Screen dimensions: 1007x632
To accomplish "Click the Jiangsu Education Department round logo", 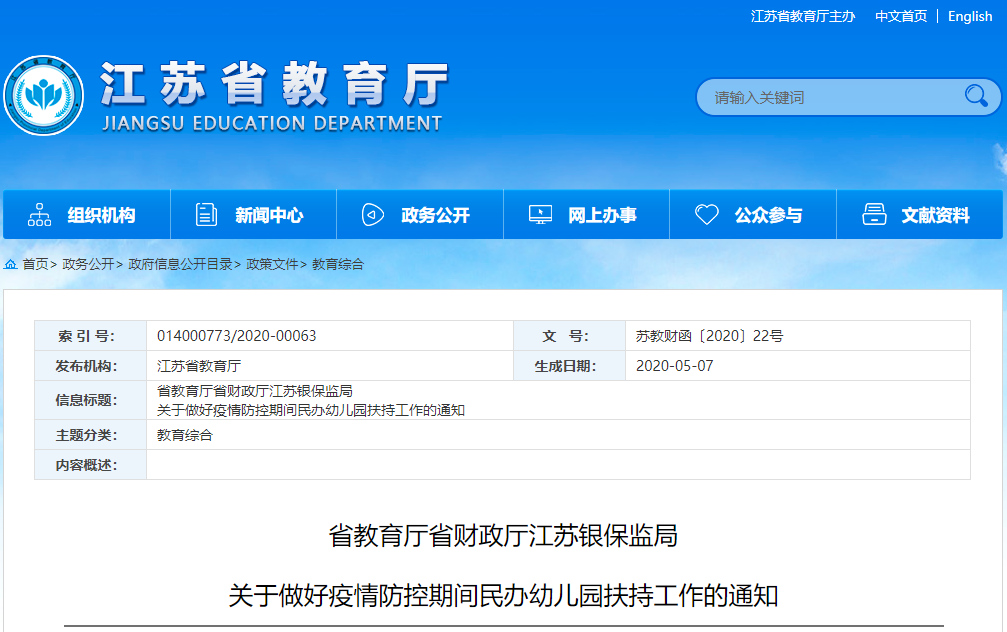I will tap(44, 95).
